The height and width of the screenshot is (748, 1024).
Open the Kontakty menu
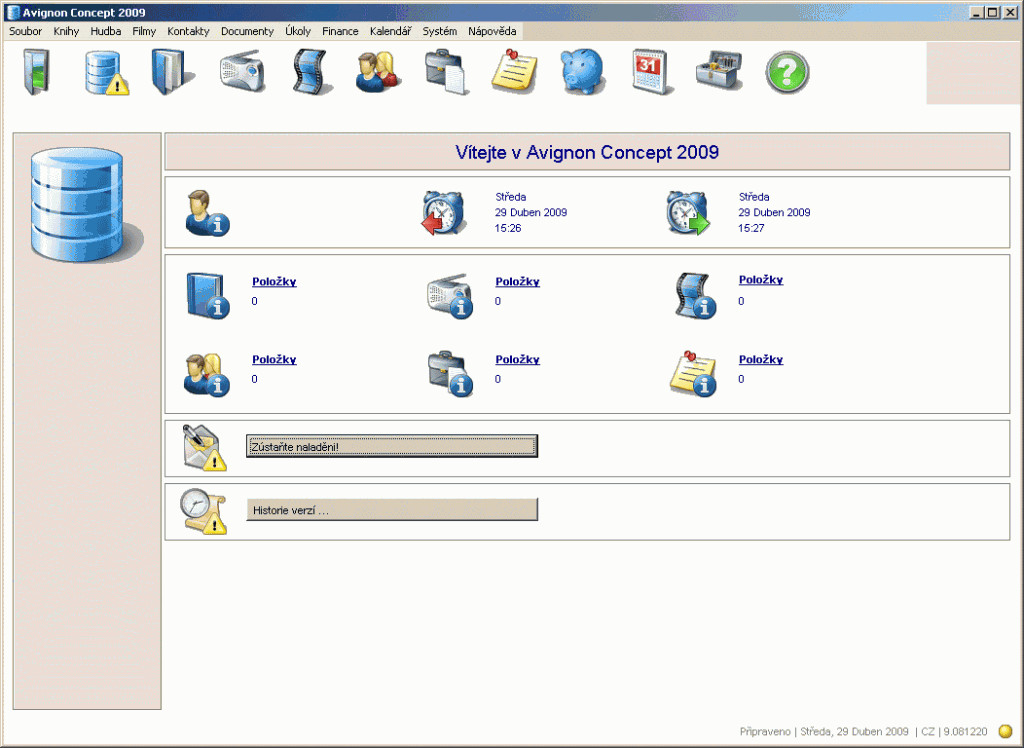coord(188,31)
